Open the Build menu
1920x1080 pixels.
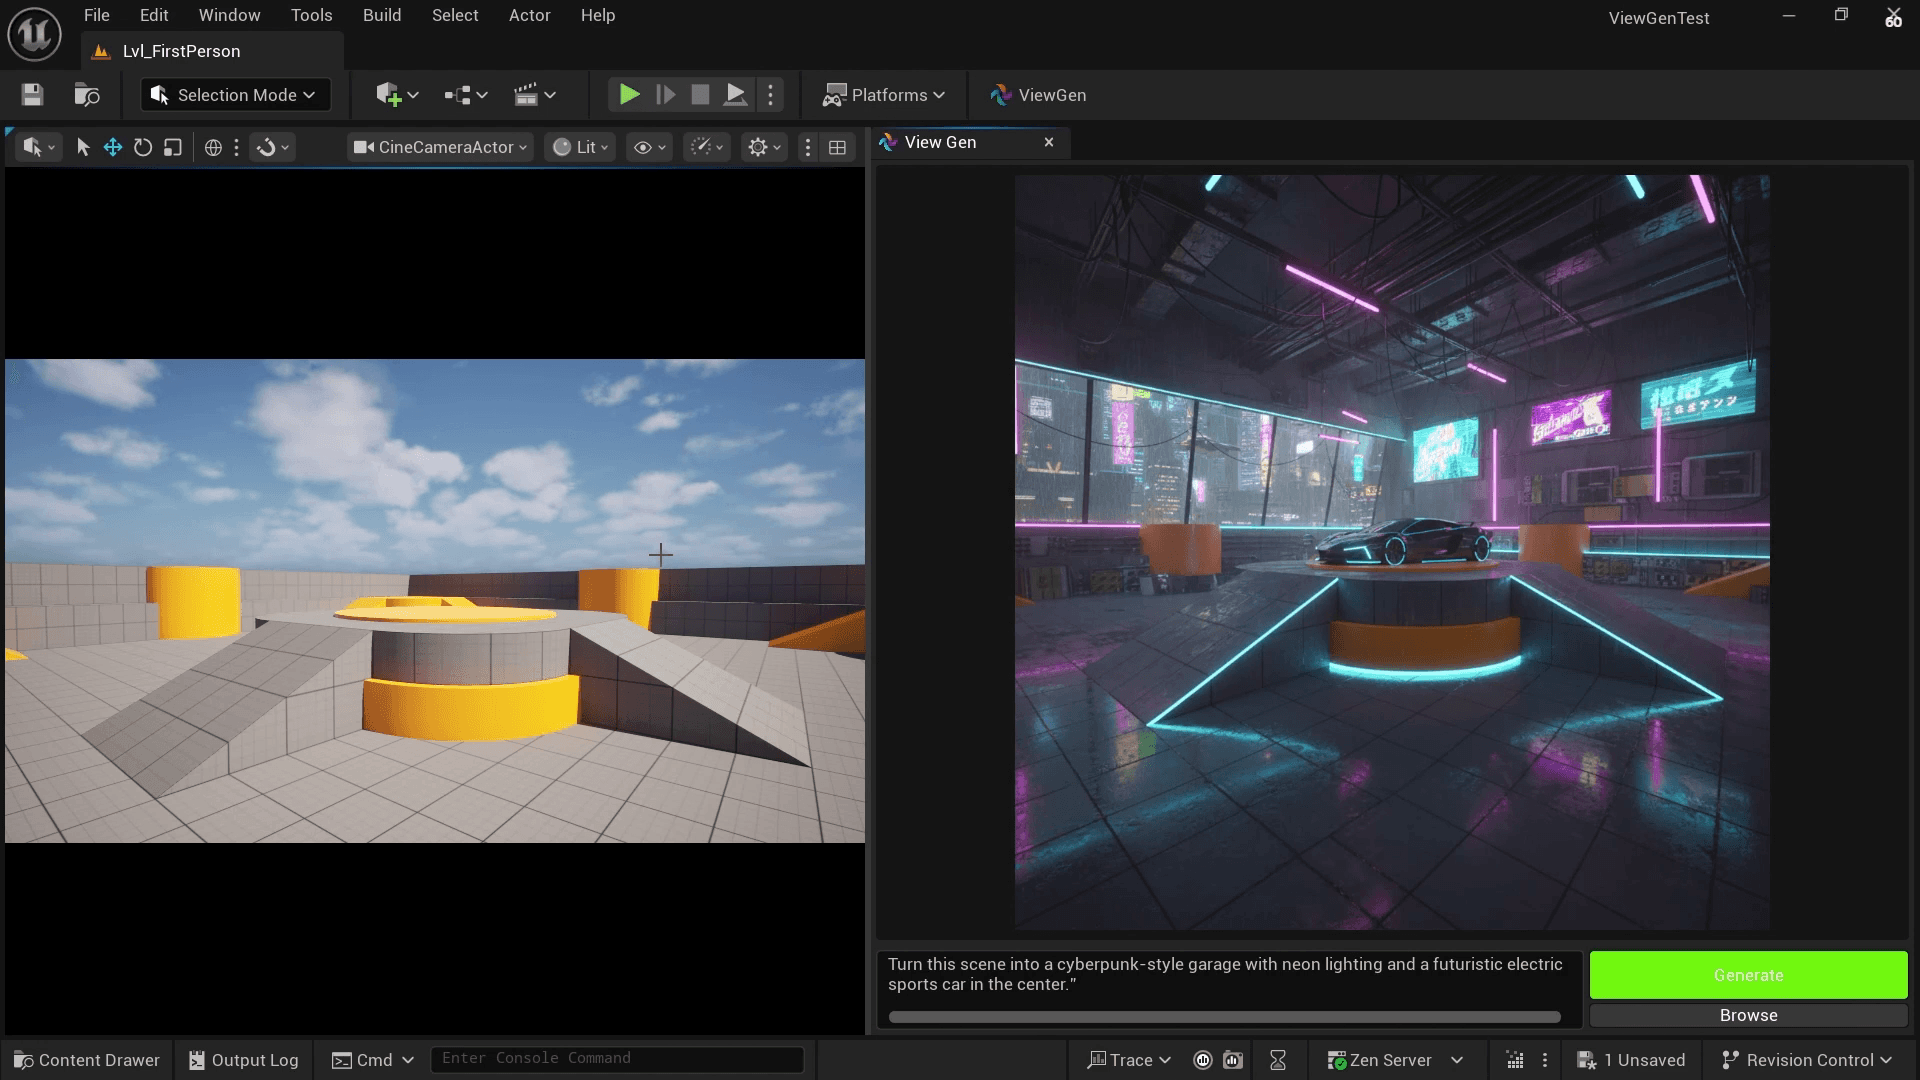pyautogui.click(x=382, y=15)
